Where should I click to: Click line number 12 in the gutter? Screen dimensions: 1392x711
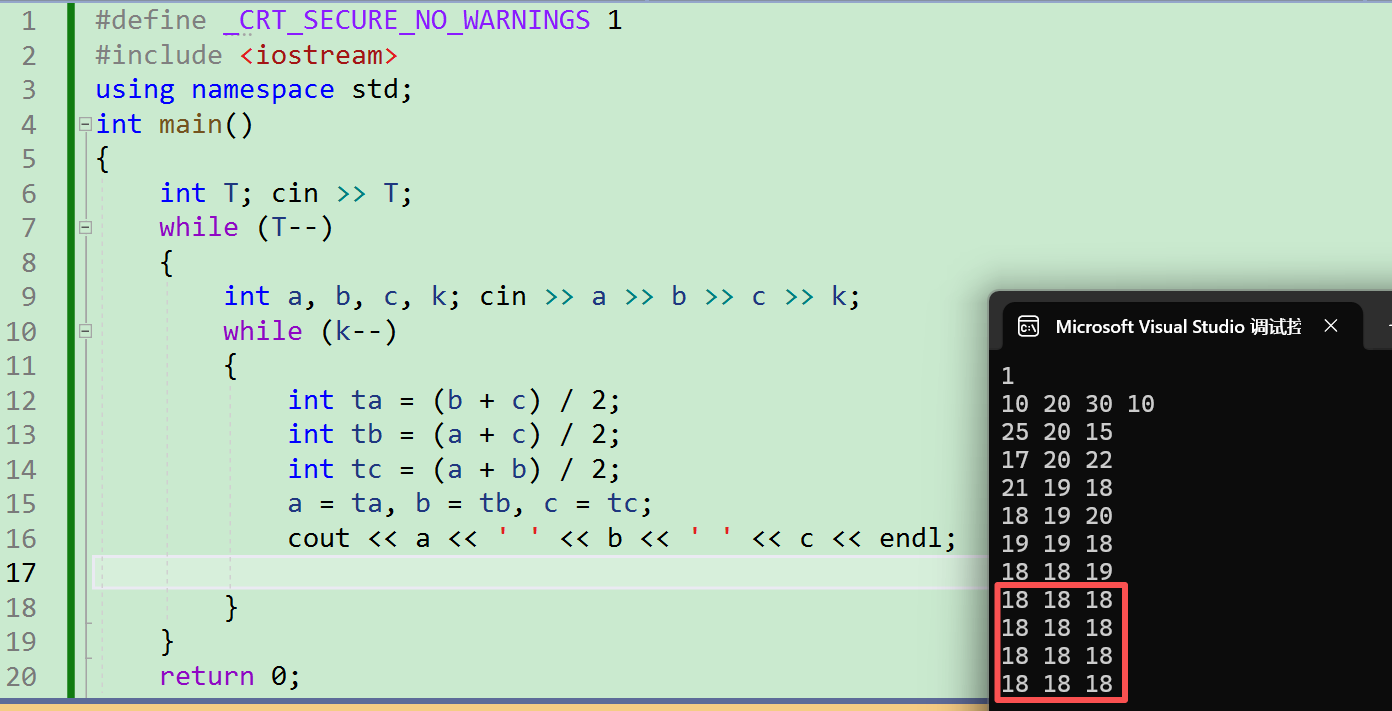pos(21,400)
